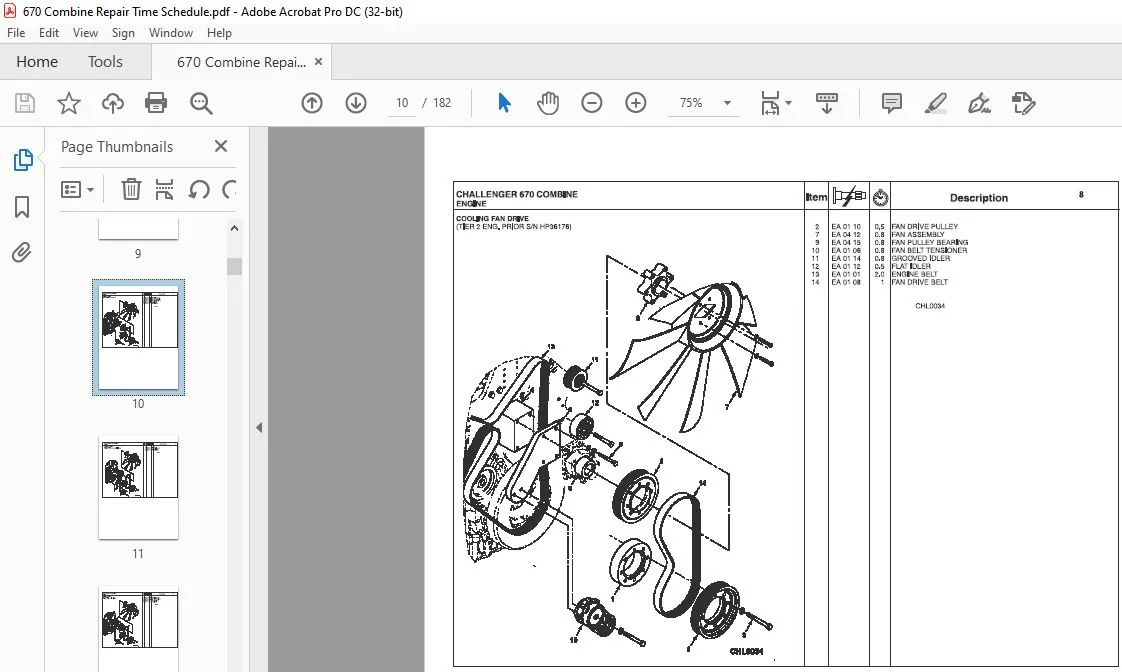
Task: Go to next page arrow
Action: pyautogui.click(x=356, y=103)
